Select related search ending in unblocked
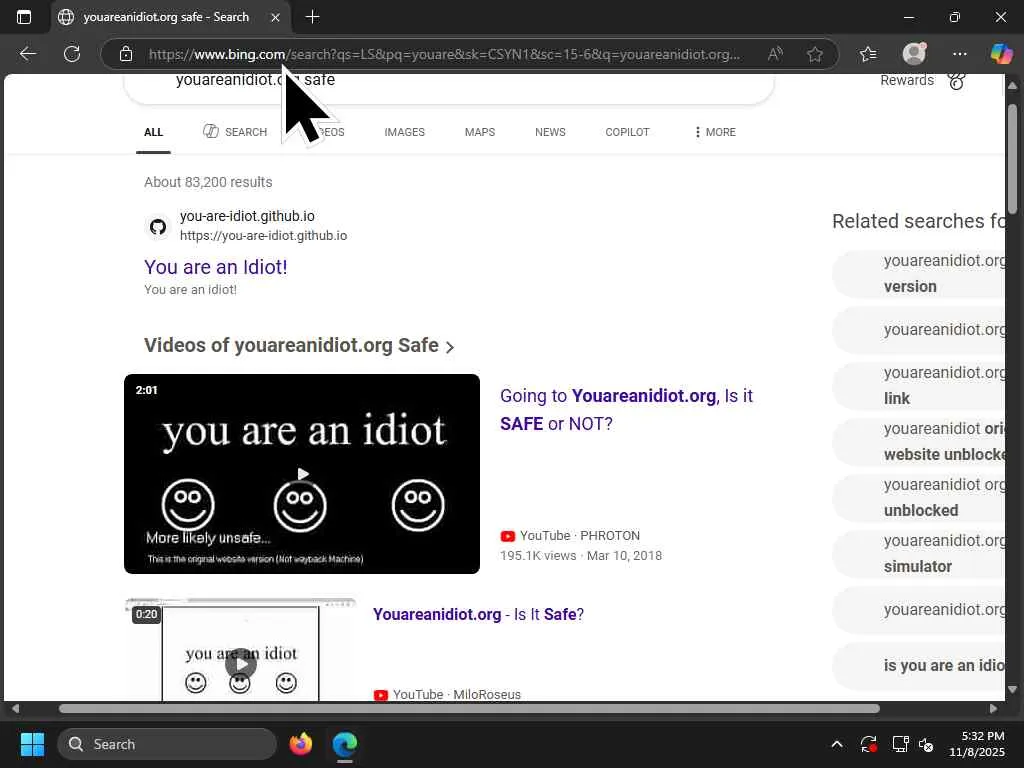Screen dimensions: 1024x768 click(919, 498)
